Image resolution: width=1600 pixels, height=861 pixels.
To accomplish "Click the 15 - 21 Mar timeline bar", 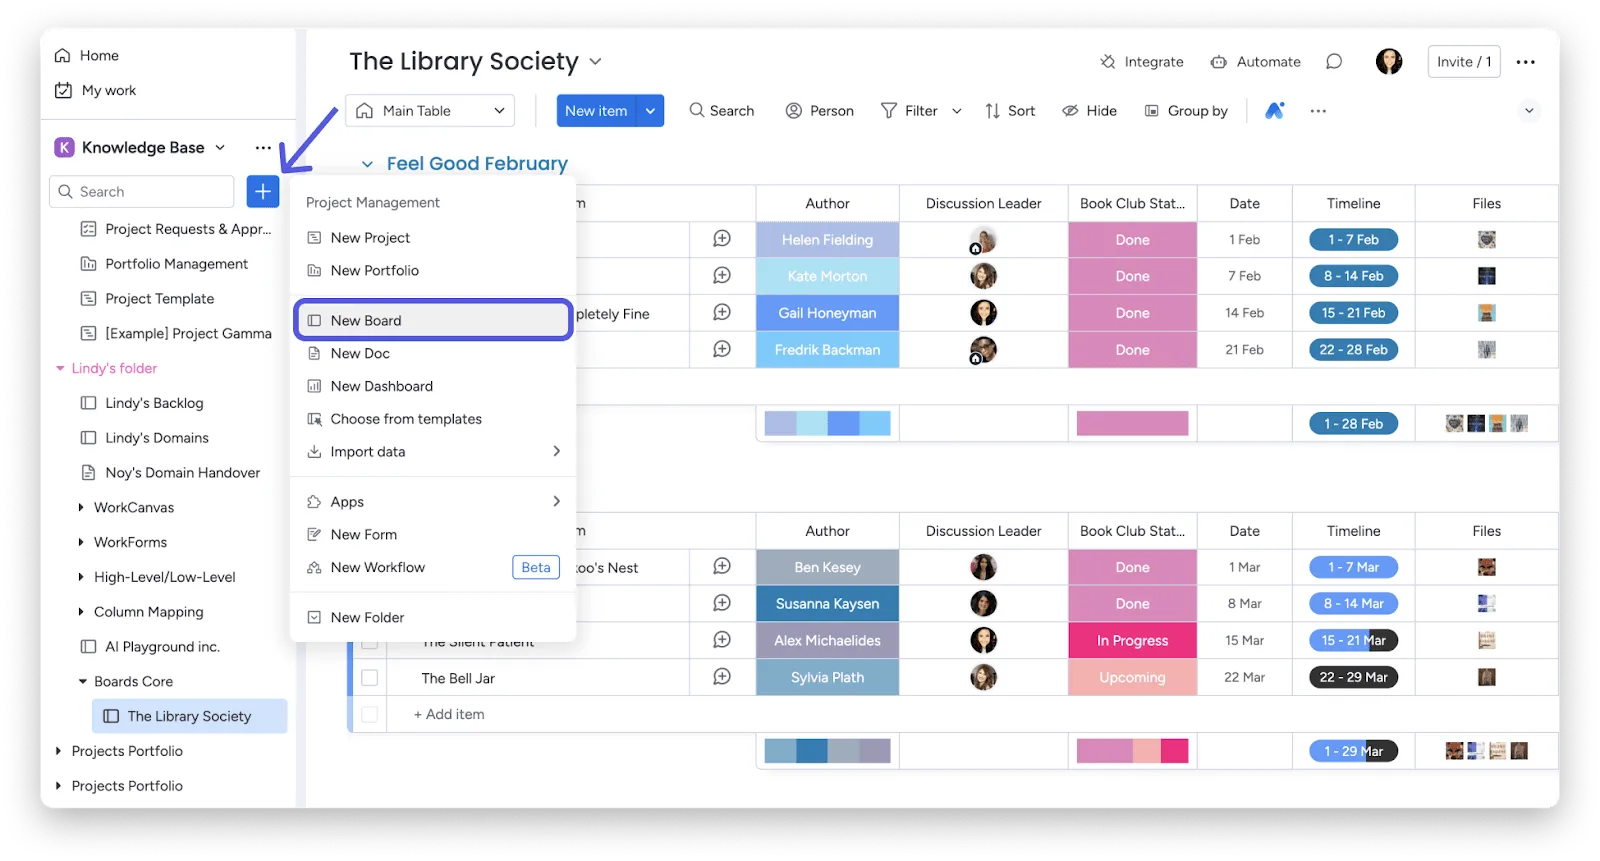I will click(1354, 640).
